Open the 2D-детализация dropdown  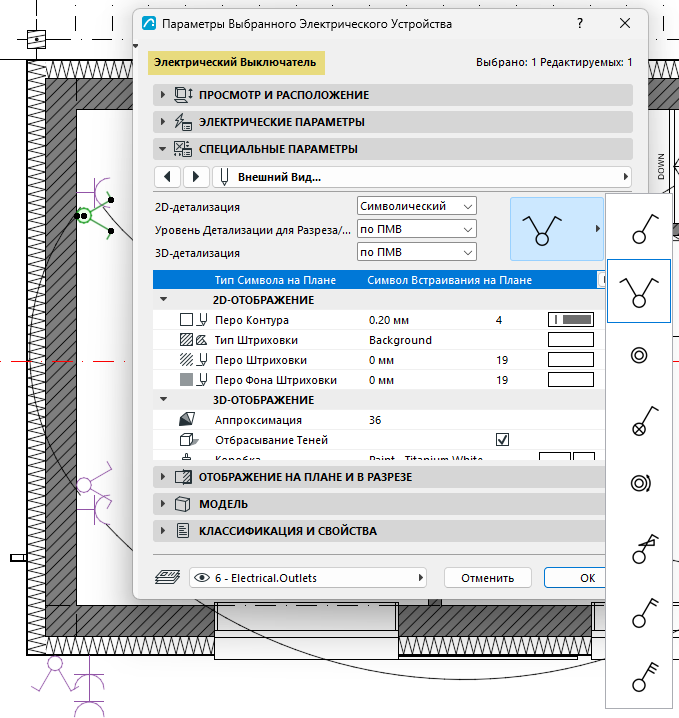(416, 206)
